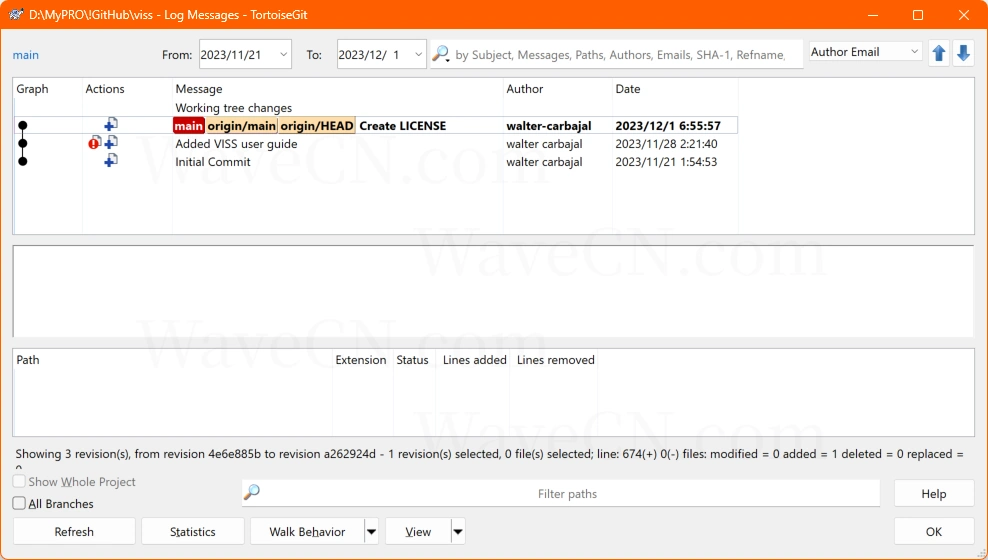Click the red modified icon on VISS user guide row
The width and height of the screenshot is (988, 560).
tap(95, 143)
